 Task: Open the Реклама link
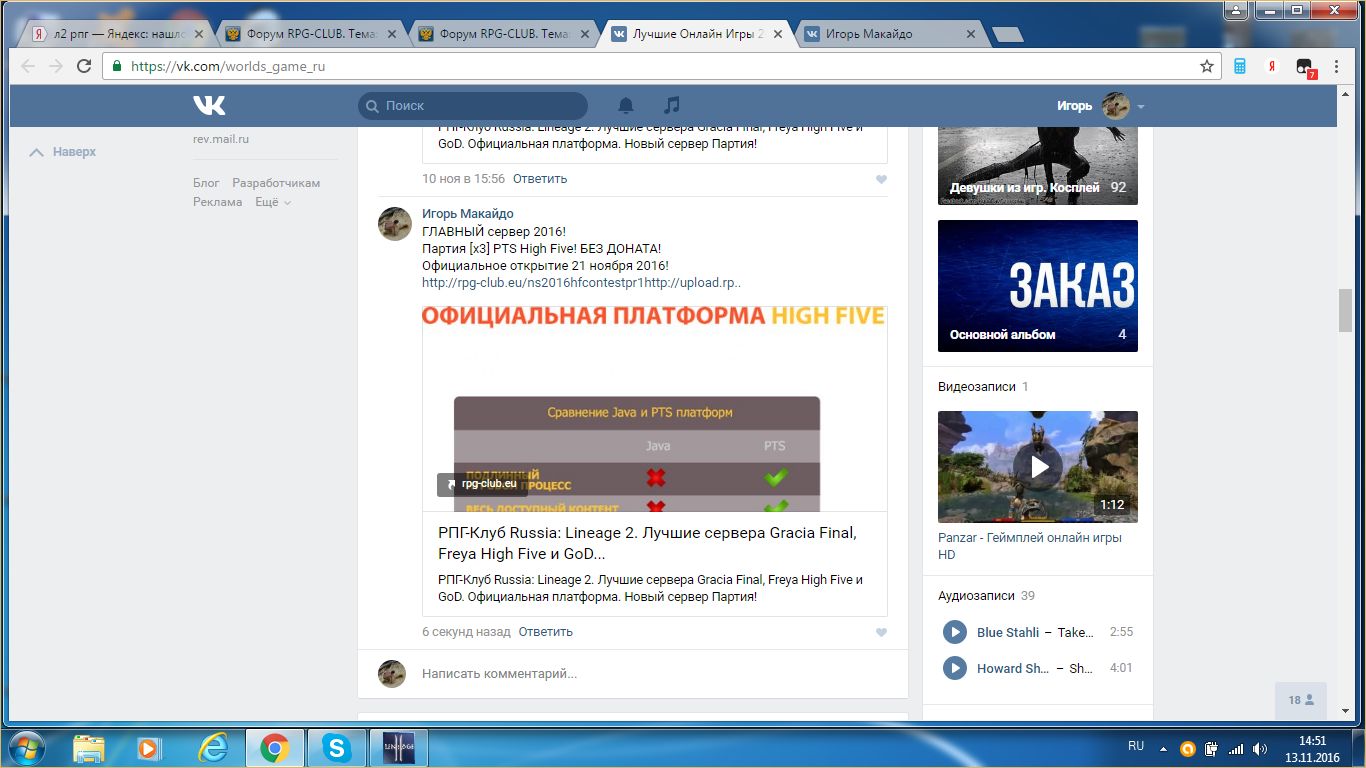(x=218, y=202)
